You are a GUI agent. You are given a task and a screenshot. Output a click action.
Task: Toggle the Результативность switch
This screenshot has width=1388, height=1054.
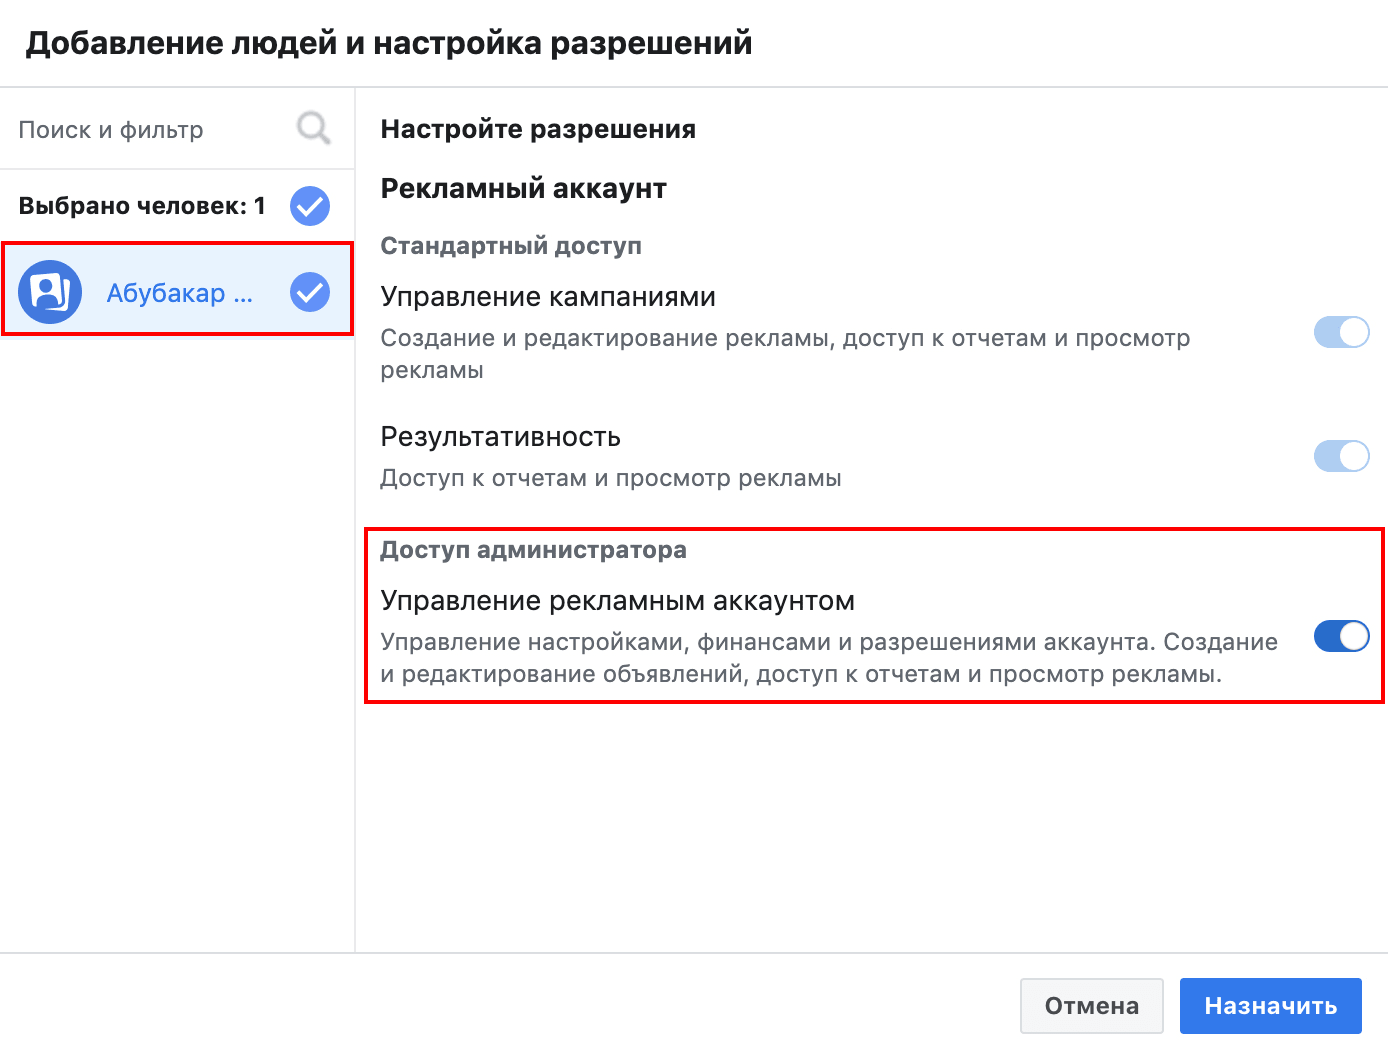[1341, 456]
